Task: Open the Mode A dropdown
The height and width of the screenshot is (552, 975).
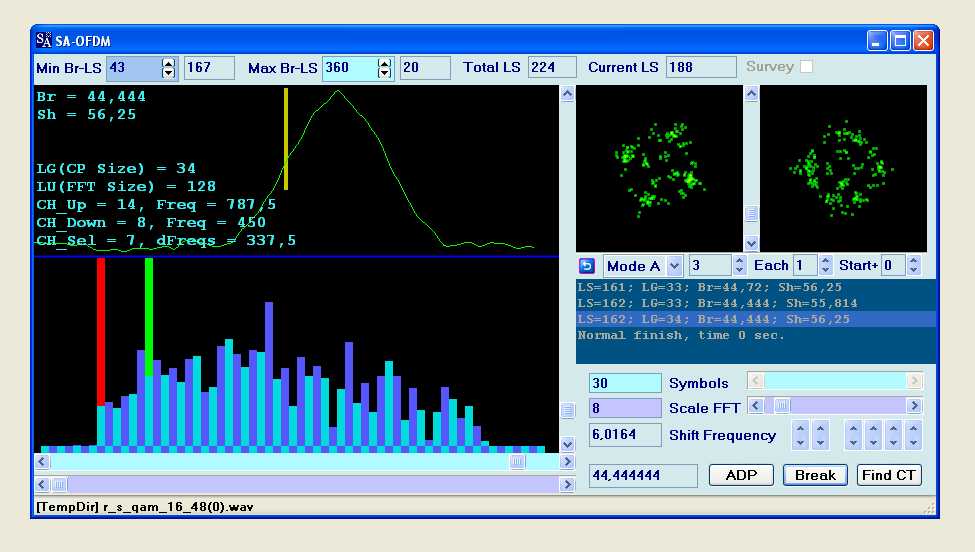Action: click(675, 266)
